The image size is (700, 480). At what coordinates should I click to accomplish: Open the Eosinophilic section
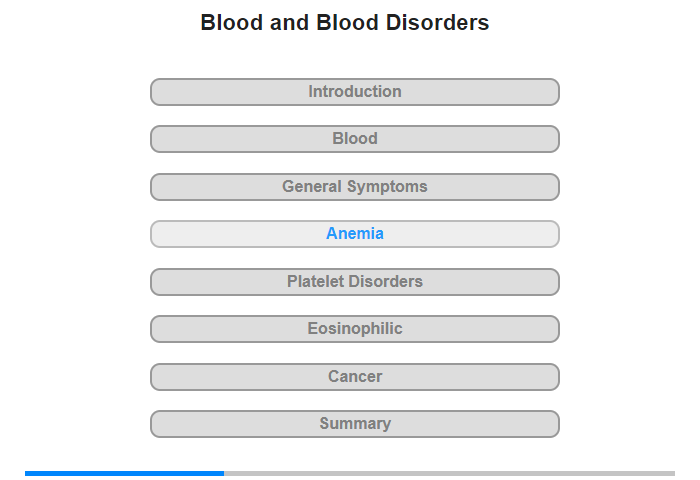[354, 329]
